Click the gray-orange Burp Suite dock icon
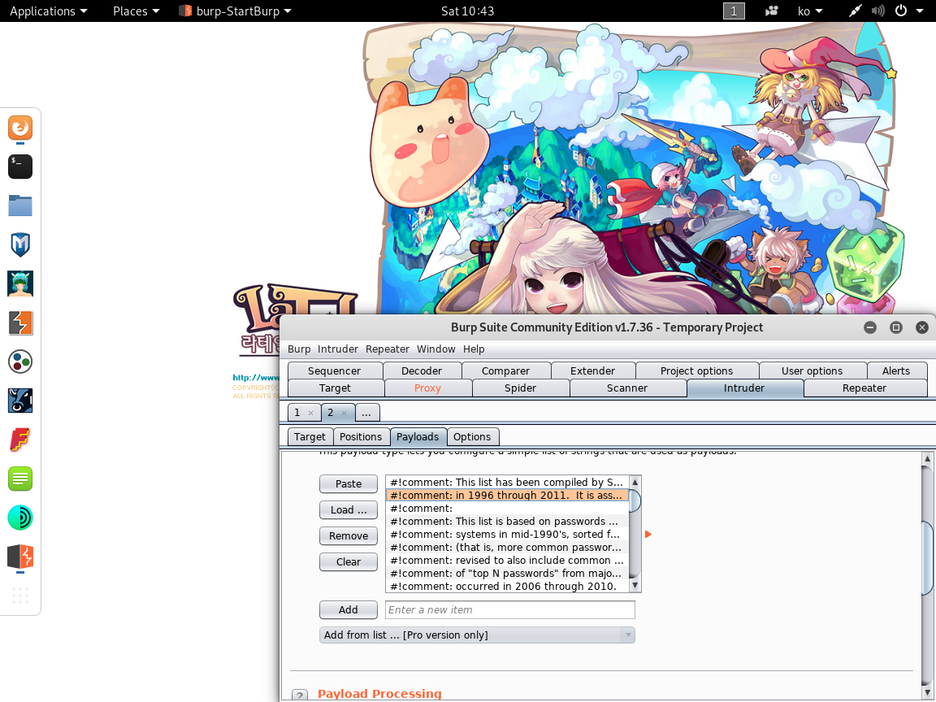936x702 pixels. [20, 323]
